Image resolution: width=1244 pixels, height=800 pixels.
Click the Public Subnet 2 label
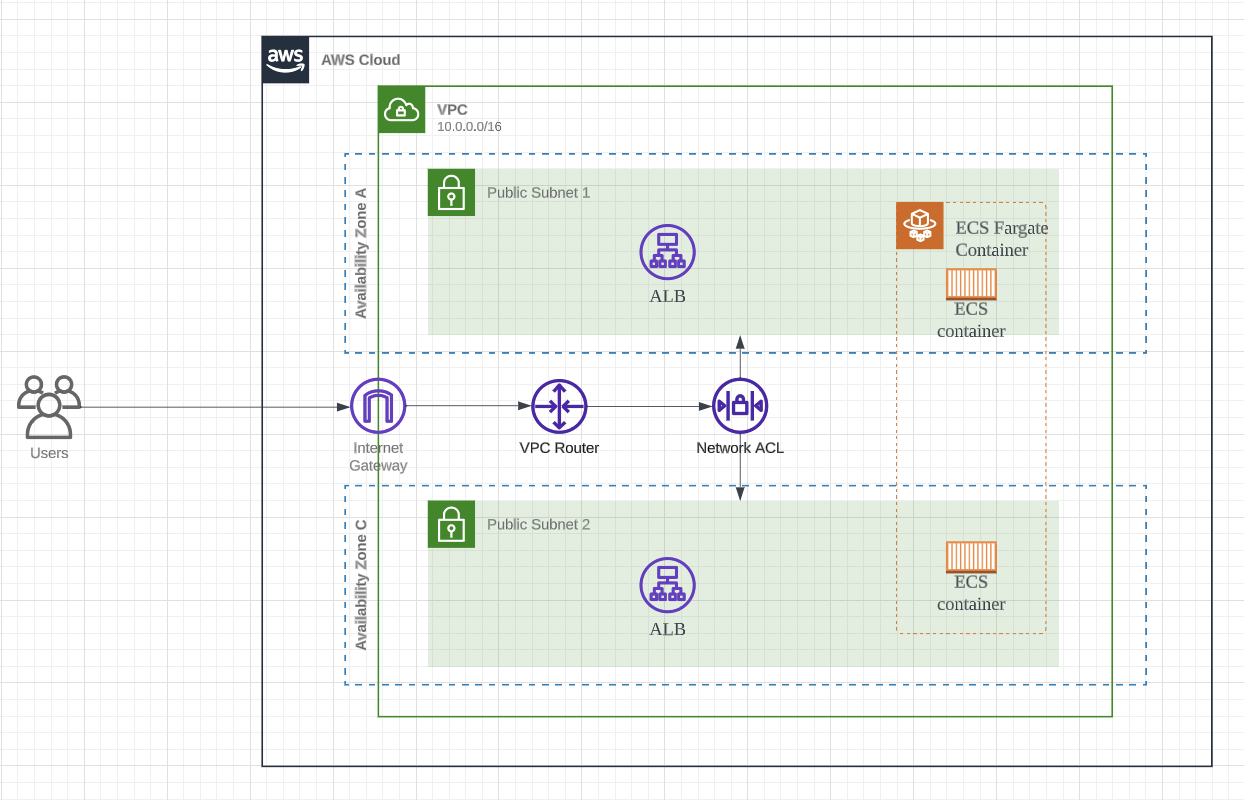point(538,524)
